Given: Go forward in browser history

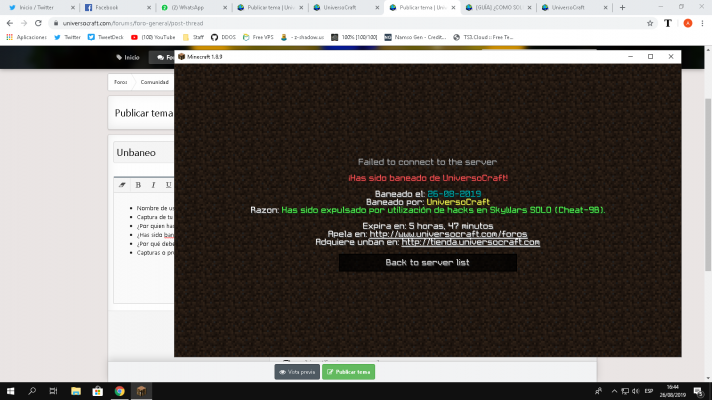Looking at the screenshot, I should [24, 23].
